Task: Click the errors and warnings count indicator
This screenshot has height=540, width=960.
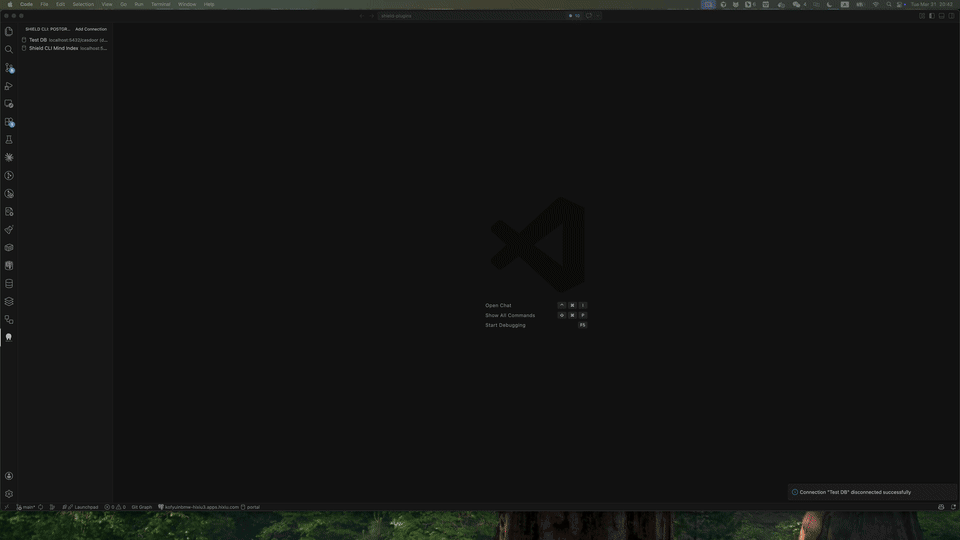Action: tap(114, 507)
